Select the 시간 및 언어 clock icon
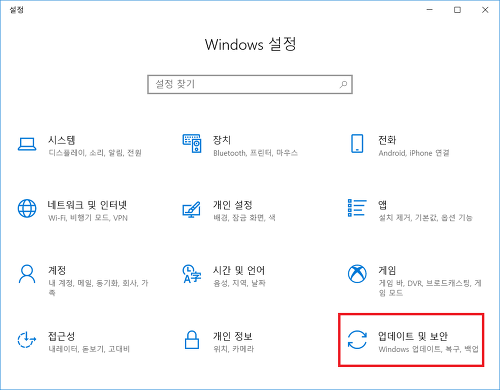This screenshot has height=390, width=500. (192, 274)
